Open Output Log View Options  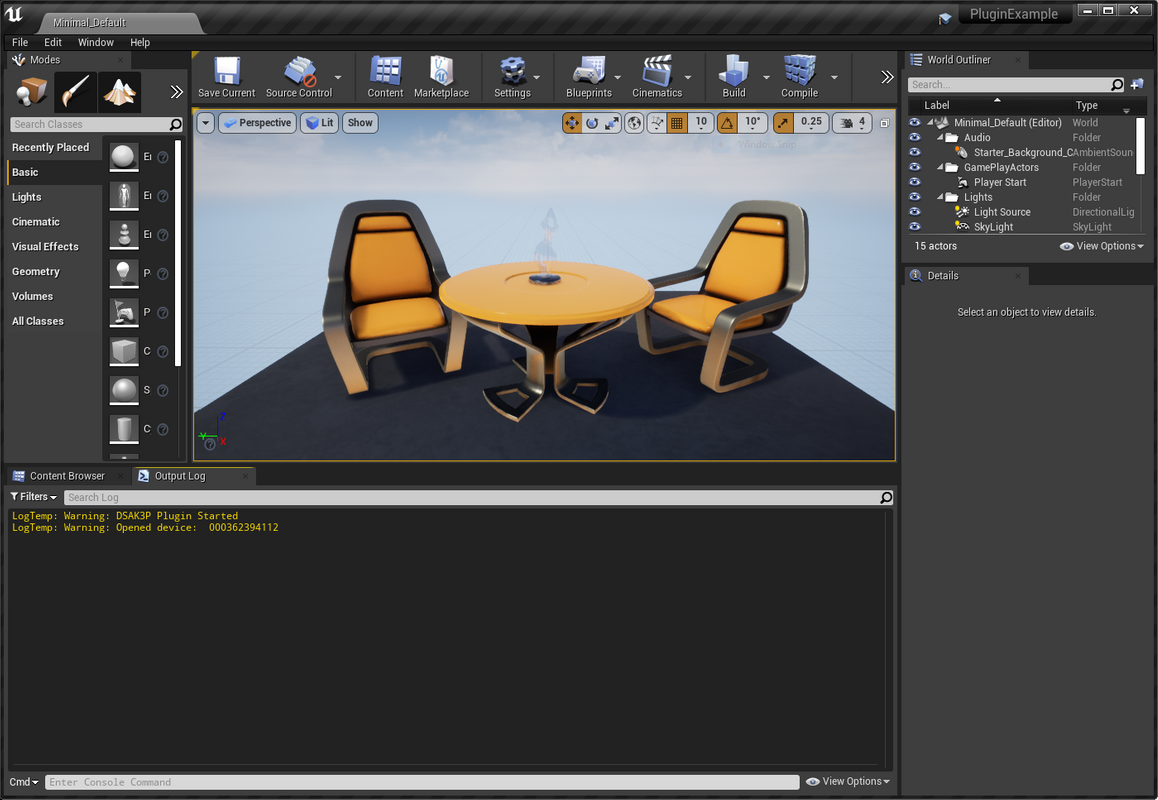click(848, 782)
